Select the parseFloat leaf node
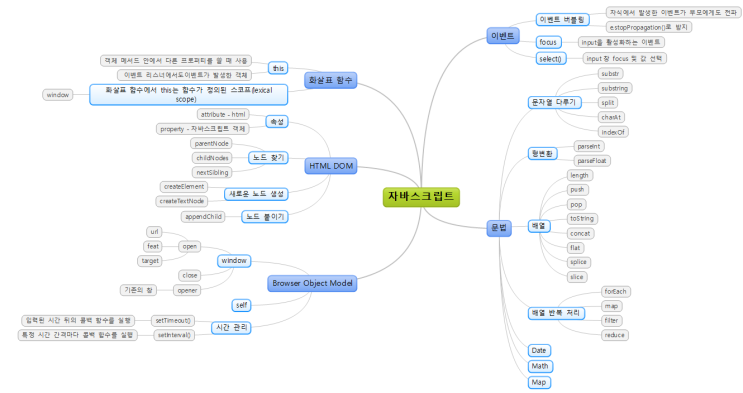Screen dimensions: 743x393 [592, 161]
